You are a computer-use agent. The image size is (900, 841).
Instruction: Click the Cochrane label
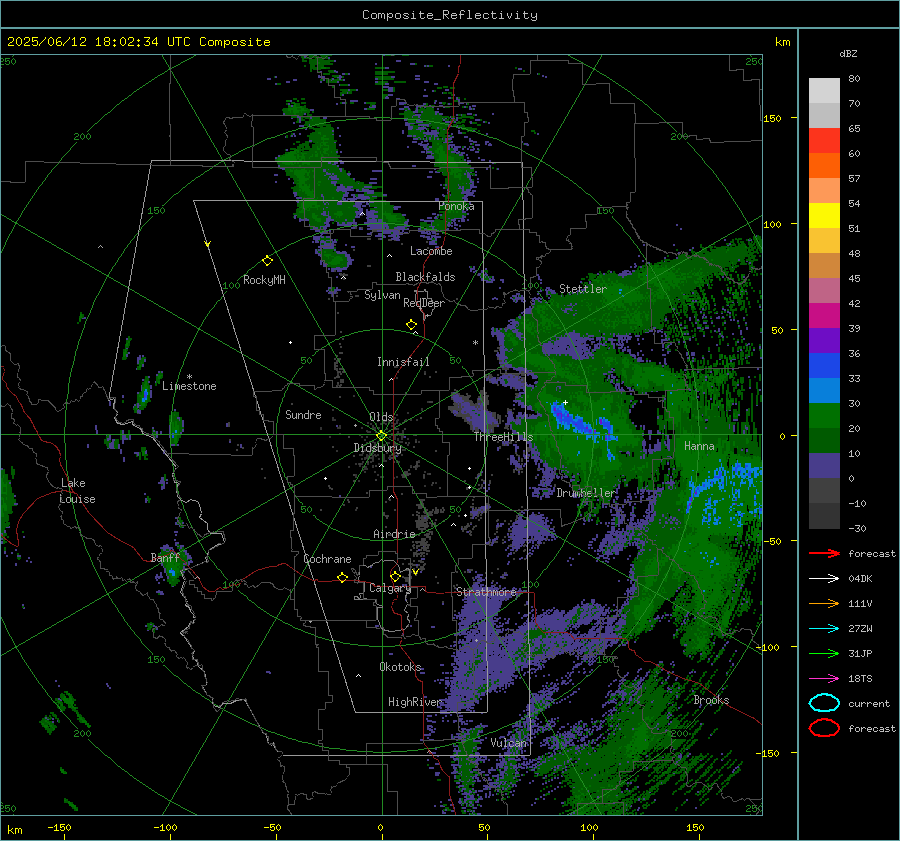[x=327, y=559]
